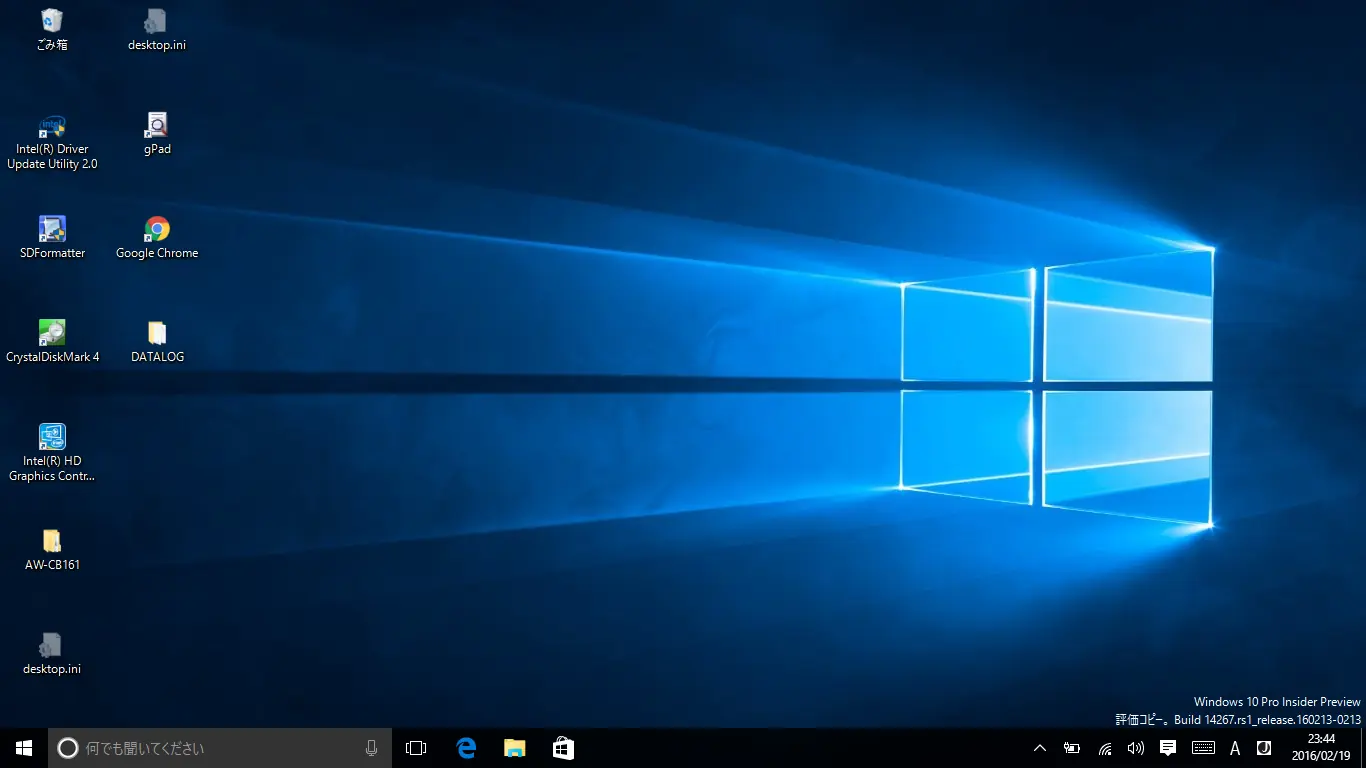This screenshot has height=768, width=1366.
Task: Launch Microsoft Edge from the taskbar
Action: pos(465,747)
